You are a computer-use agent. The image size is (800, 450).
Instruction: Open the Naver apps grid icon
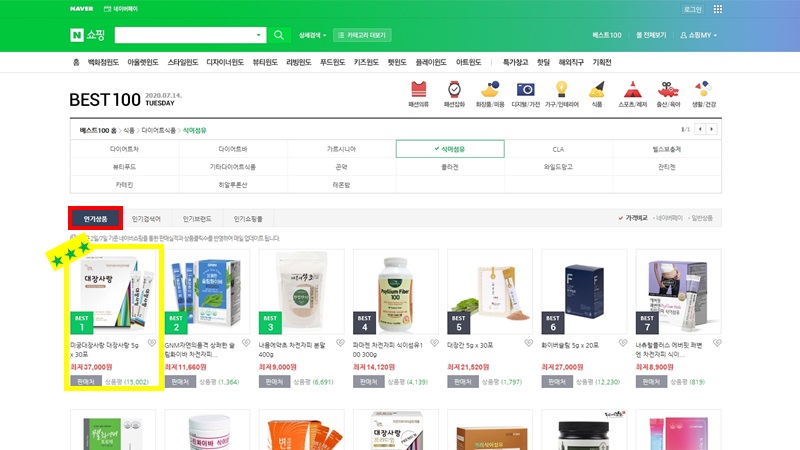(x=718, y=9)
